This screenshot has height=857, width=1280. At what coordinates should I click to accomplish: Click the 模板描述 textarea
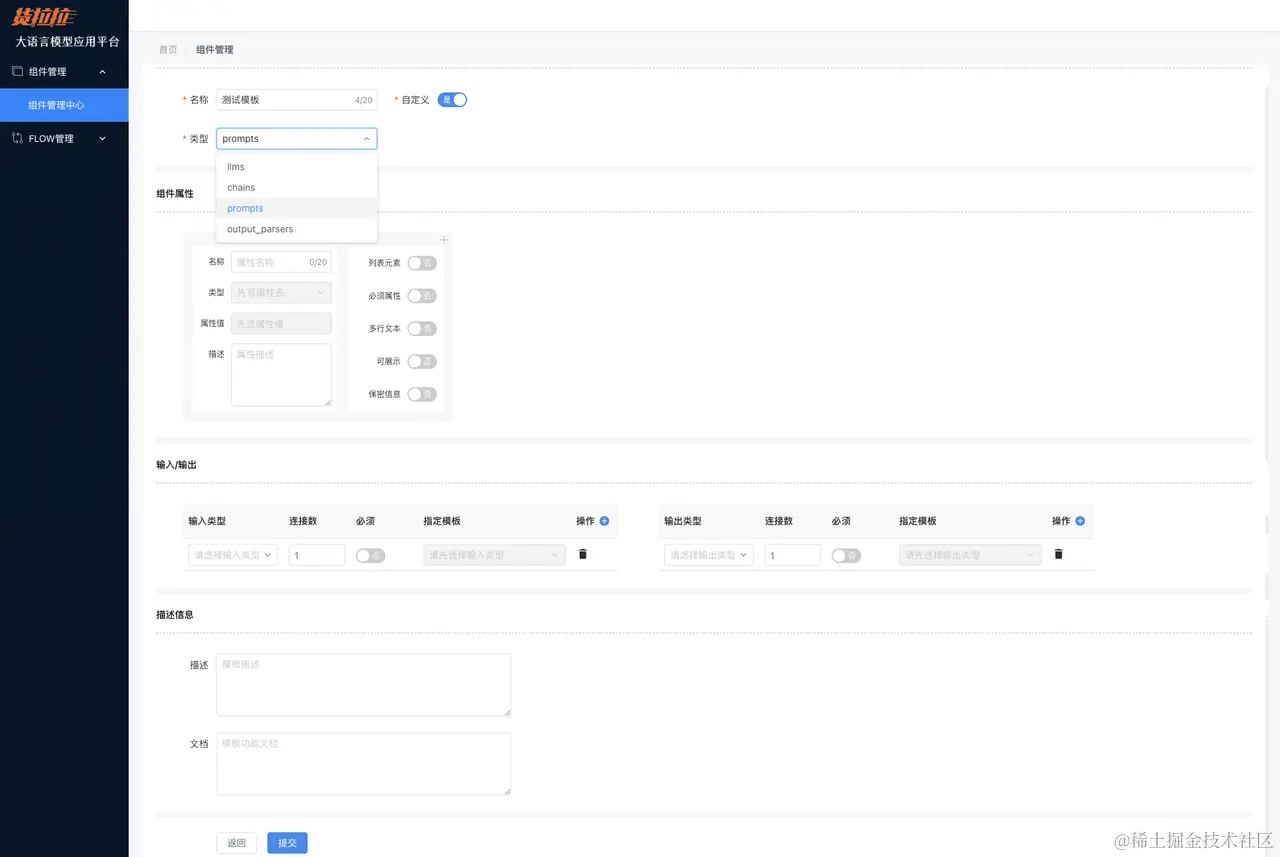click(364, 685)
